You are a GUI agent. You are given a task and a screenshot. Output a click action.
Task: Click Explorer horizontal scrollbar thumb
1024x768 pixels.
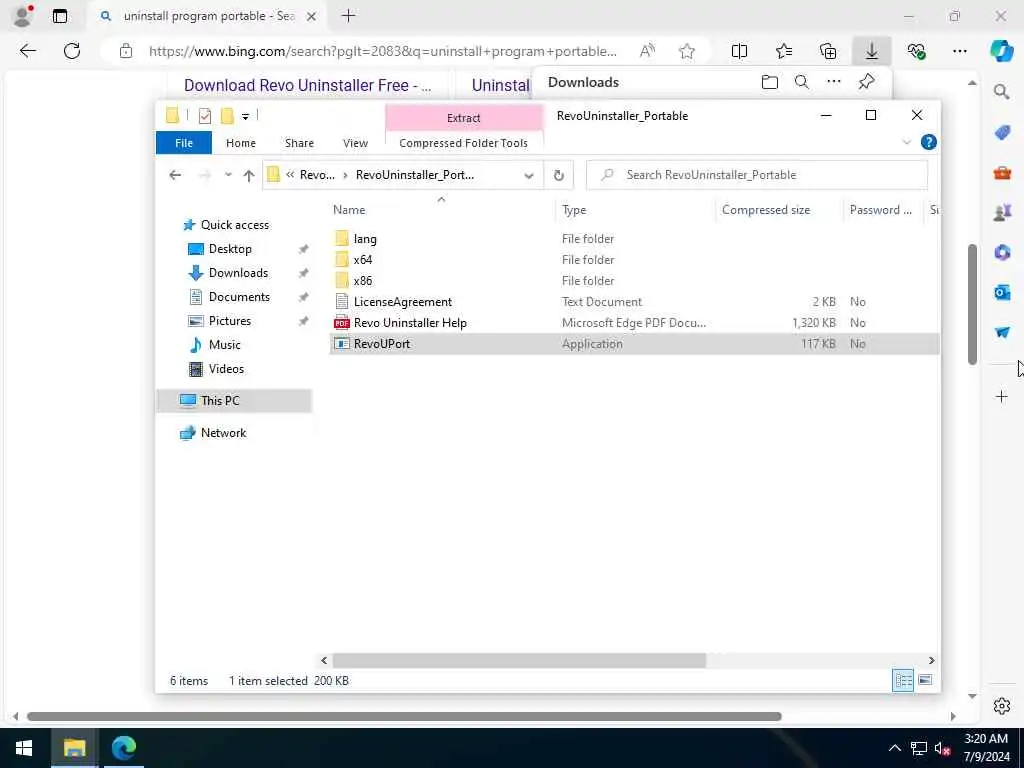pos(519,660)
